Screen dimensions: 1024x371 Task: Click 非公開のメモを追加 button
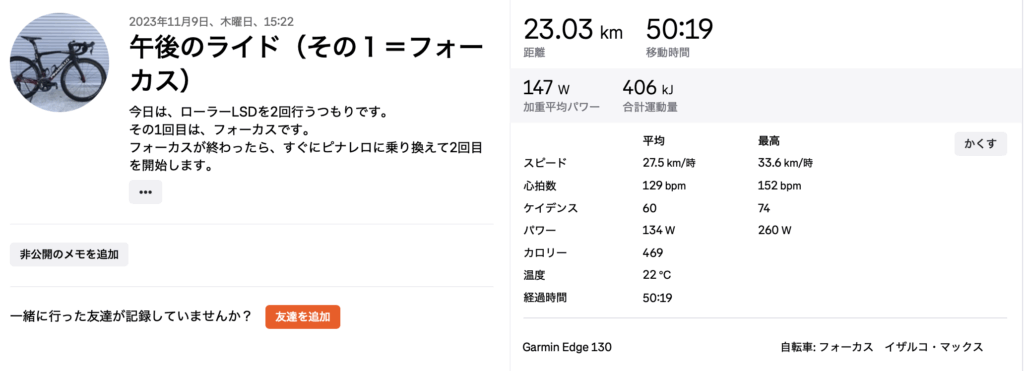point(69,255)
